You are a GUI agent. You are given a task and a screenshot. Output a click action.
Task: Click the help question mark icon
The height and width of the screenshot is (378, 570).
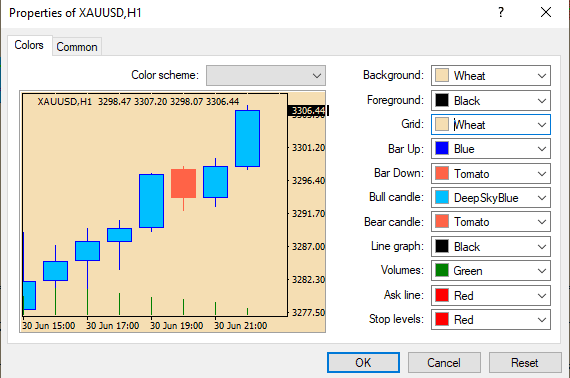click(x=501, y=13)
